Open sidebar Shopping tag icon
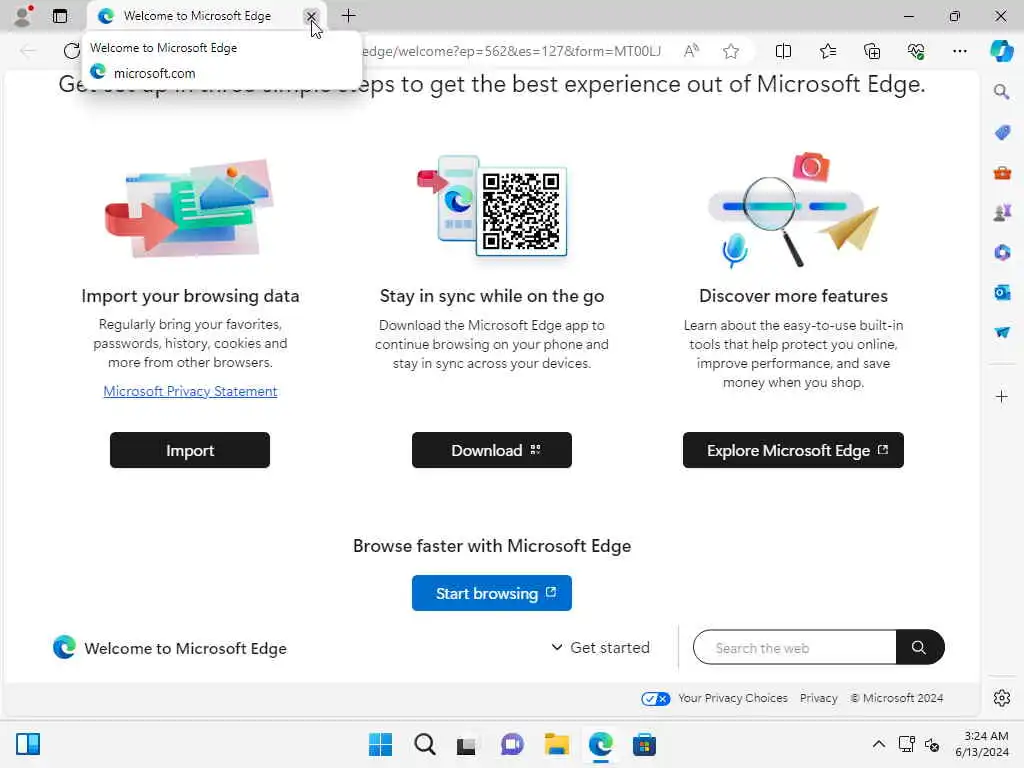 (x=1002, y=133)
